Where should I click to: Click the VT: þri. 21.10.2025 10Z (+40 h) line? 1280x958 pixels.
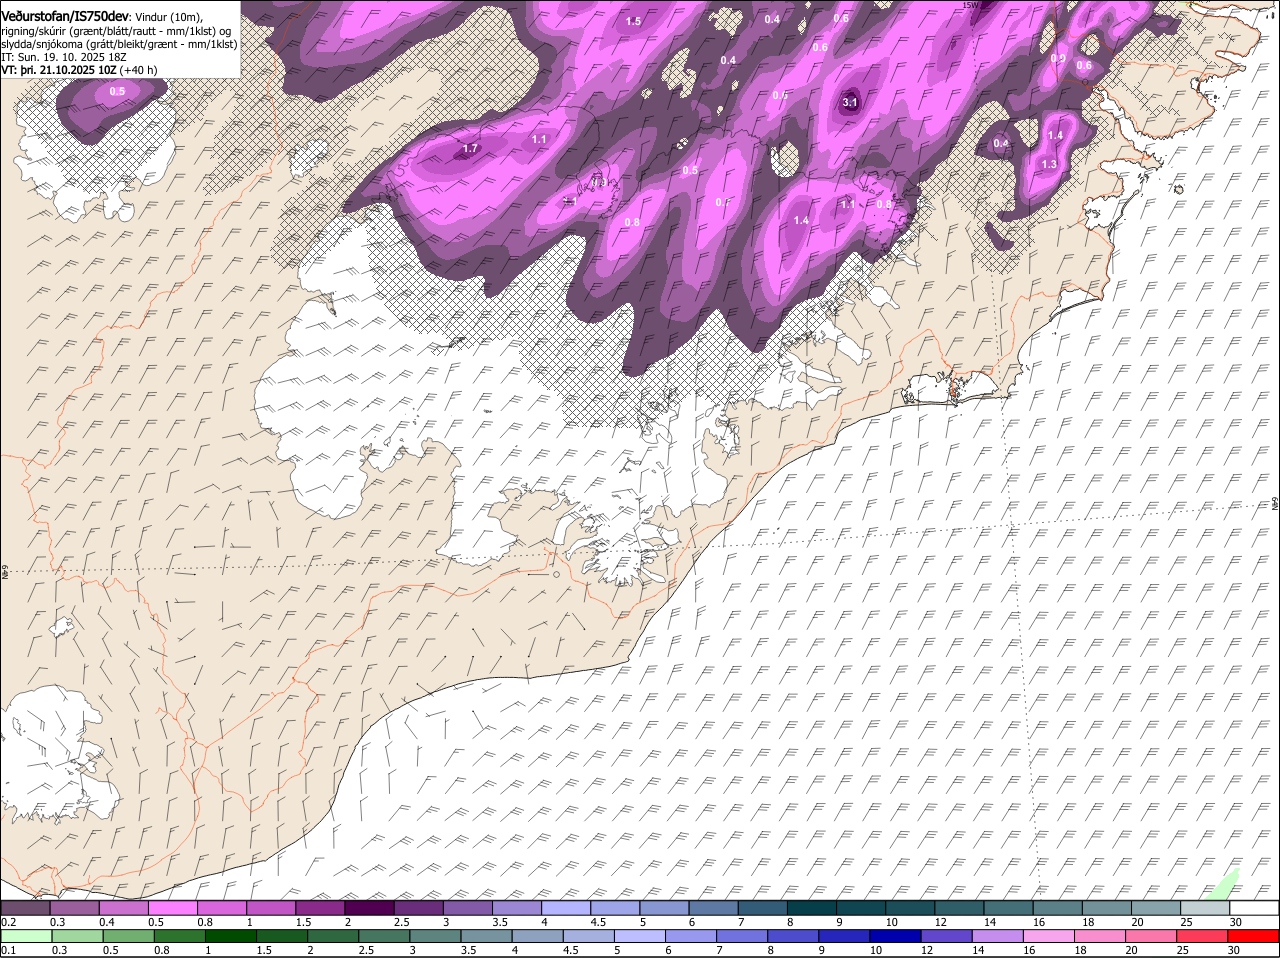tap(79, 70)
